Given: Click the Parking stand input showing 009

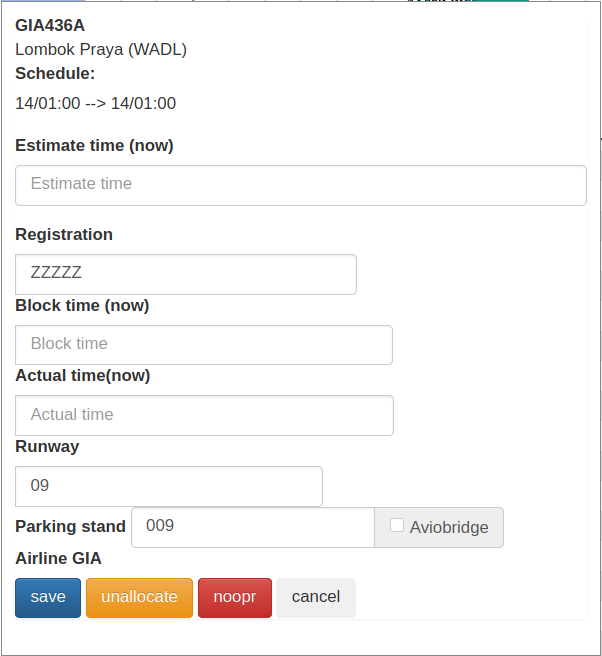Looking at the screenshot, I should (x=252, y=527).
